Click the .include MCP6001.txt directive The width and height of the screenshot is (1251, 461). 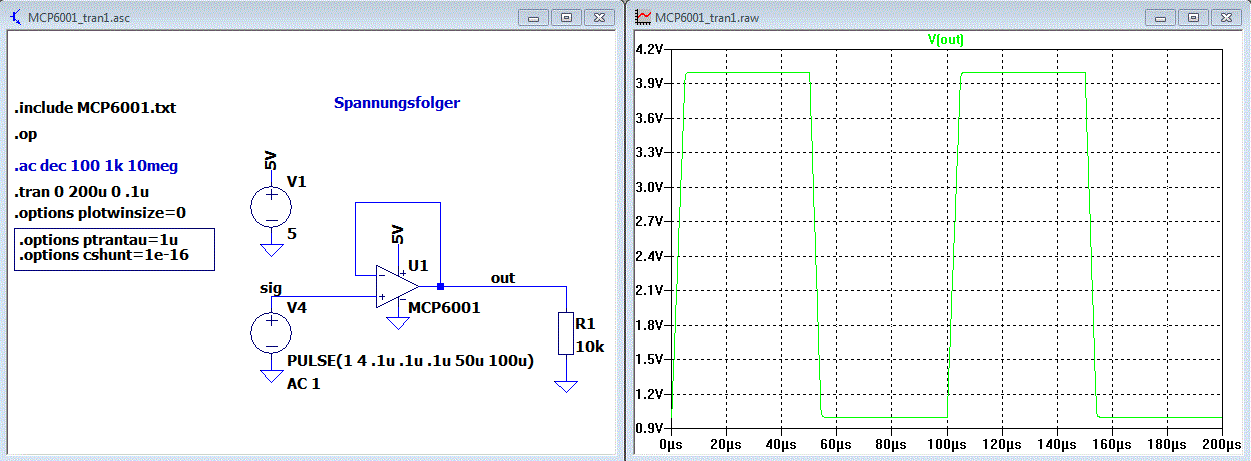pyautogui.click(x=95, y=108)
